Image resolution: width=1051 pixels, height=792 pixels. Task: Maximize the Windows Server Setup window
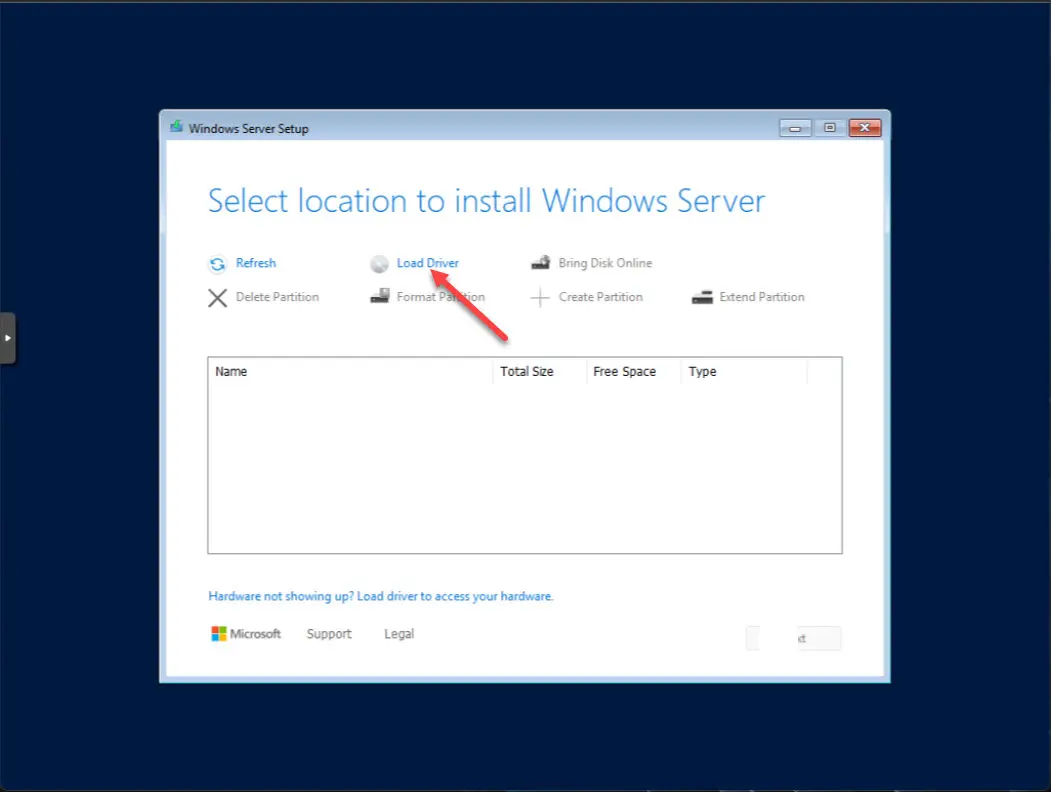pyautogui.click(x=829, y=128)
